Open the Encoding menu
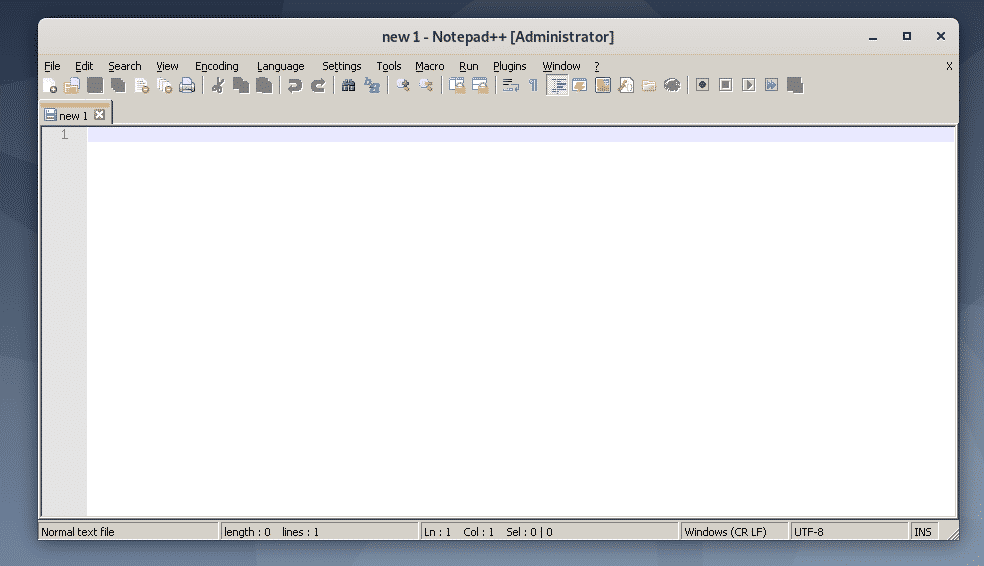Image resolution: width=984 pixels, height=566 pixels. point(217,66)
